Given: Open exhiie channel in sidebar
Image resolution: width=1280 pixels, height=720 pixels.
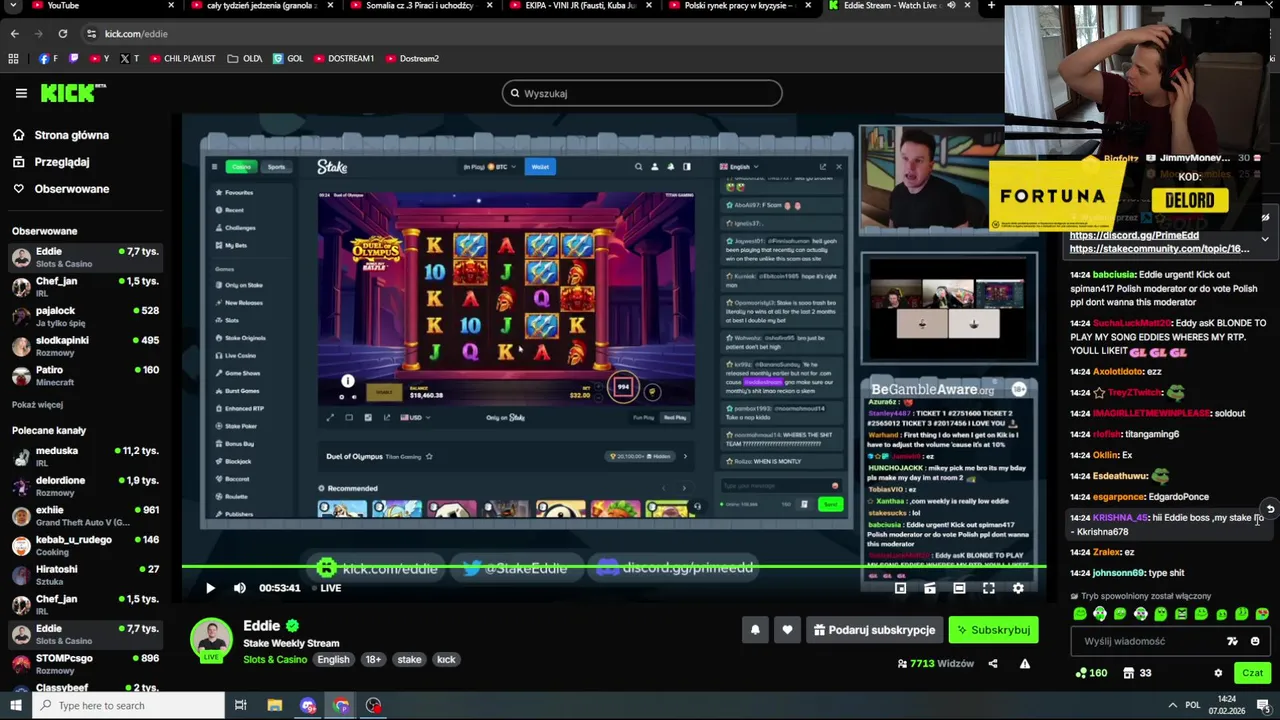Looking at the screenshot, I should point(86,516).
